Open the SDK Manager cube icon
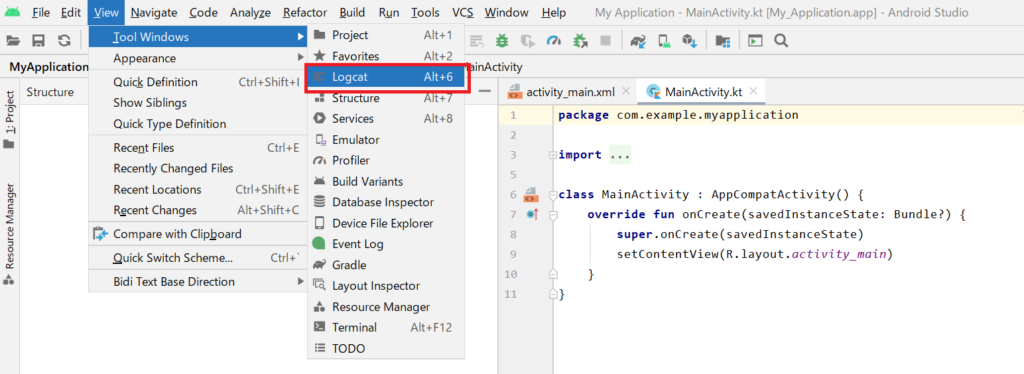This screenshot has width=1024, height=374. coord(690,41)
